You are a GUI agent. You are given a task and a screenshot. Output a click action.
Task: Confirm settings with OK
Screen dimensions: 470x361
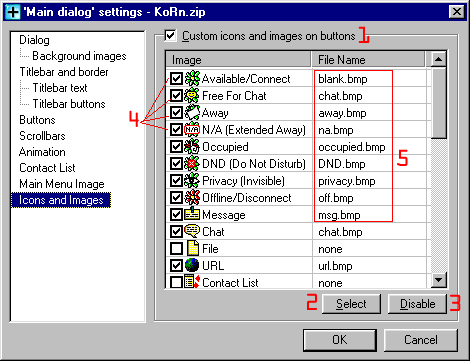pos(340,340)
